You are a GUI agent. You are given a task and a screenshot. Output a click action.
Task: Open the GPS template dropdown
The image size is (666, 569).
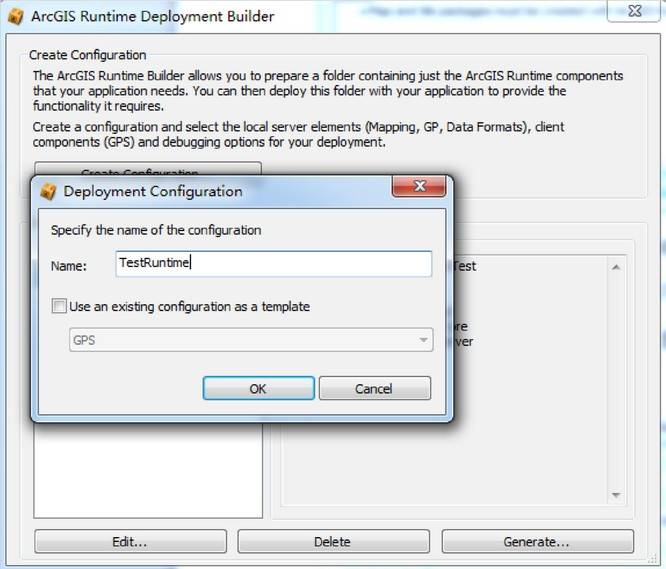point(251,340)
